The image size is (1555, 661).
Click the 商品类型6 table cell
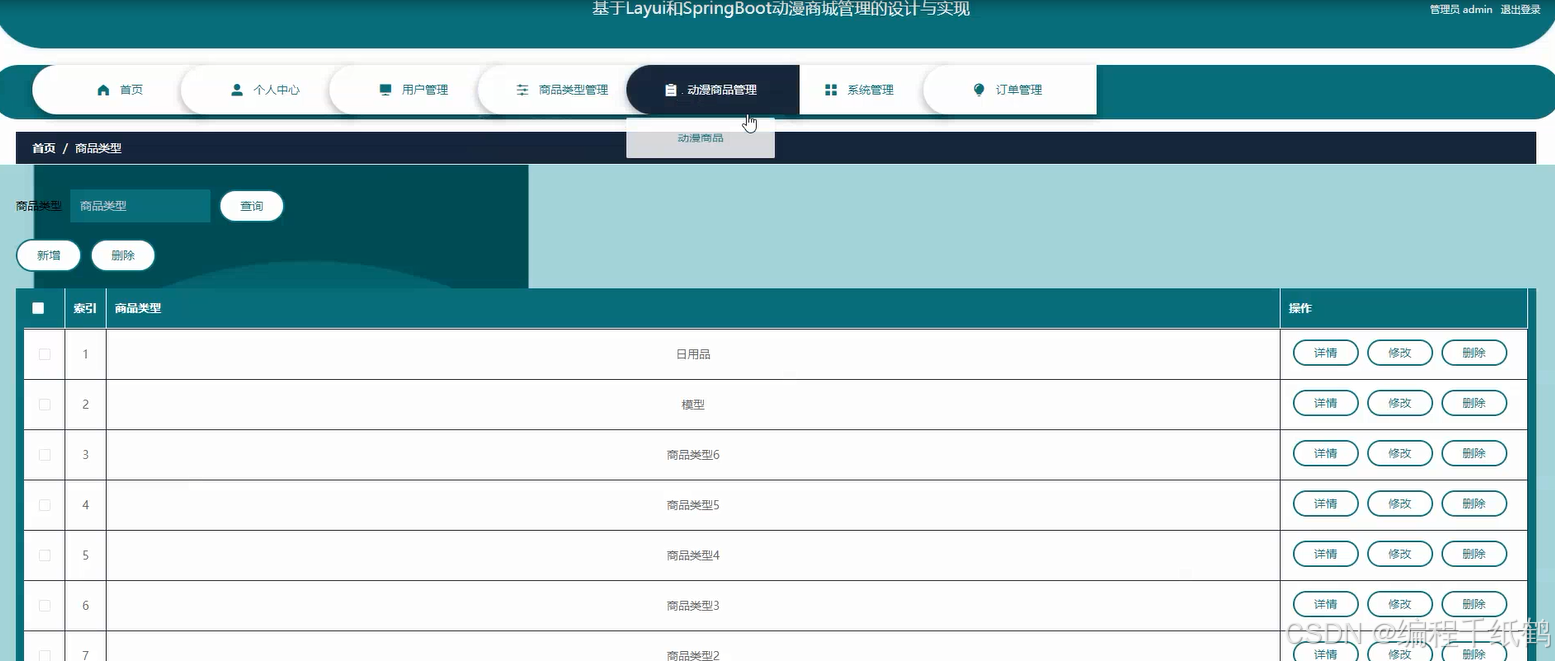click(693, 455)
